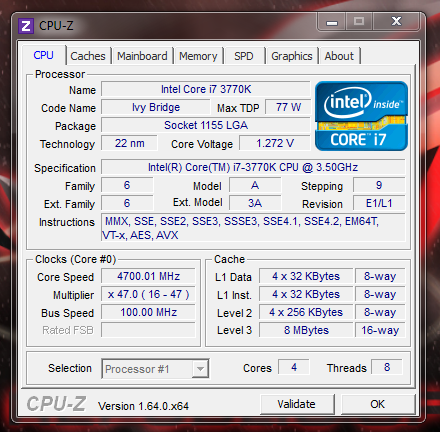Open the Memory tab
This screenshot has width=440, height=432.
198,56
